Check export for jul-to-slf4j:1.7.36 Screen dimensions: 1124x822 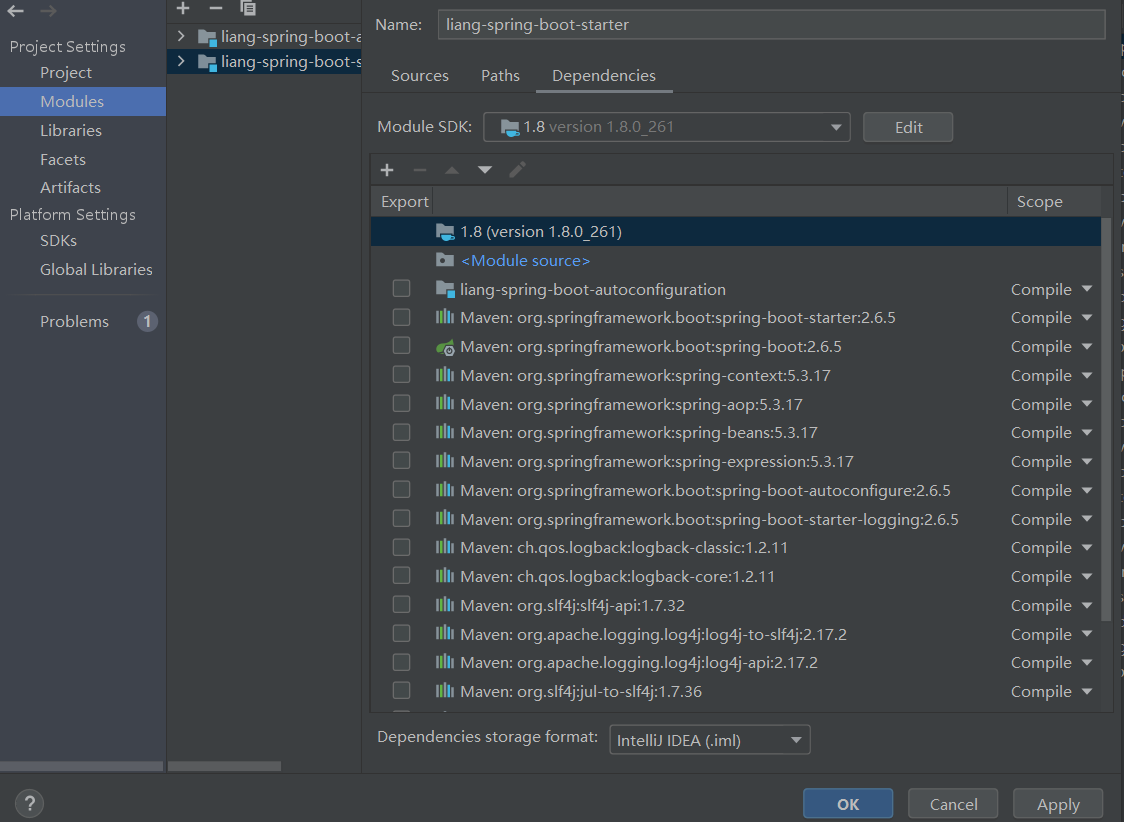tap(401, 690)
